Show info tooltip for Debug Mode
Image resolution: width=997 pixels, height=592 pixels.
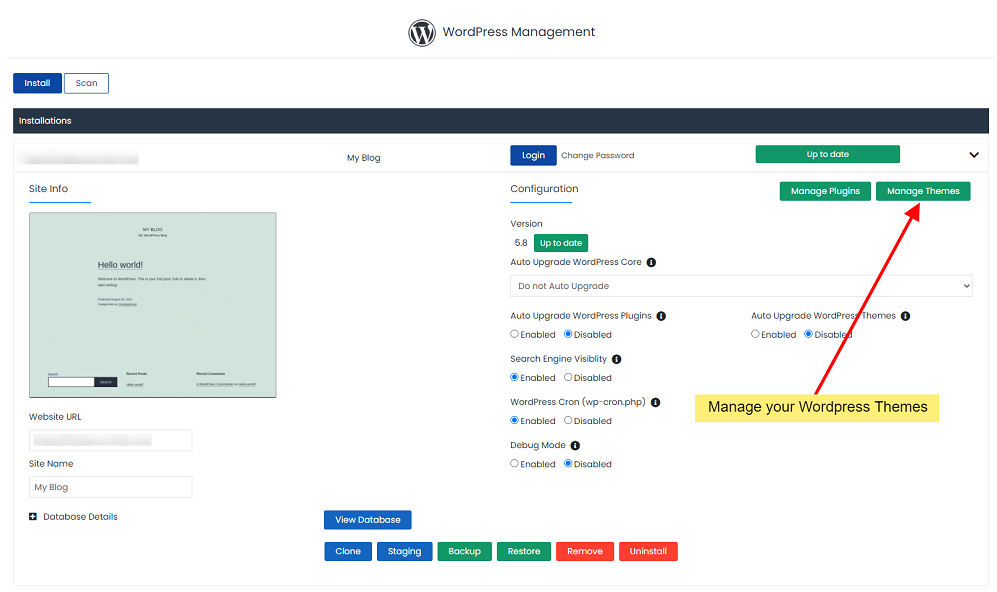click(x=575, y=444)
